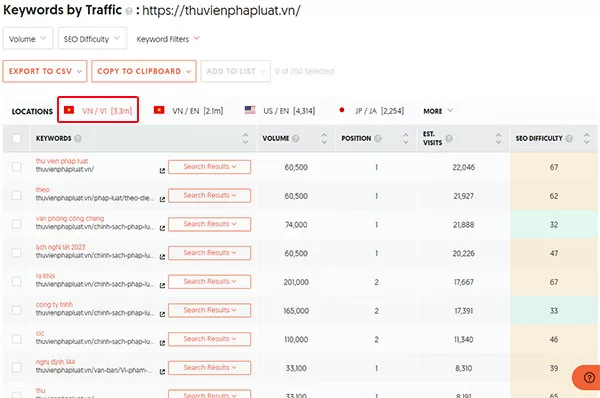The width and height of the screenshot is (600, 398).
Task: Check the box for 'cic' keyword row
Action: click(x=16, y=339)
